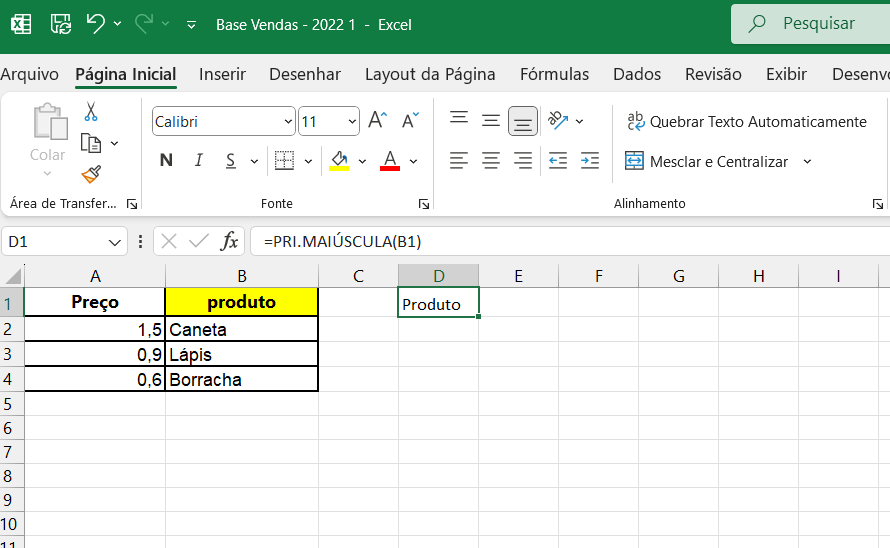Toggle Quebrar Texto Automaticamente
890x548 pixels.
[746, 122]
